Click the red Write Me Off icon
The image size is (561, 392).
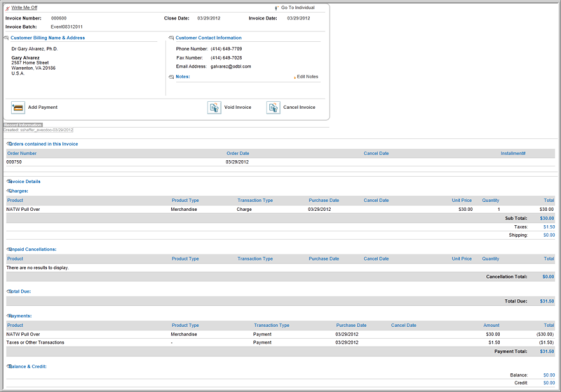coord(8,8)
